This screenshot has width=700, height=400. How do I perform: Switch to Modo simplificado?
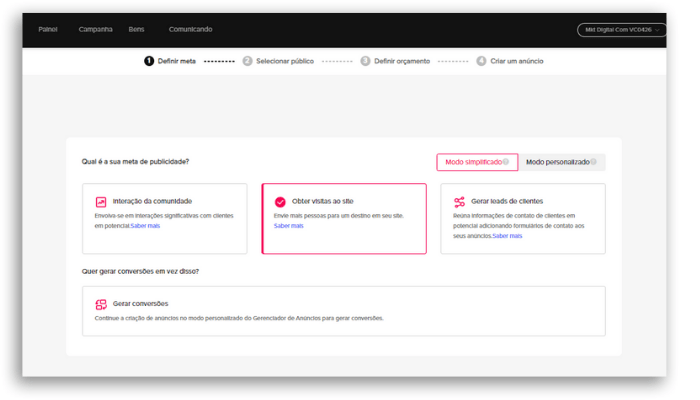click(x=477, y=162)
